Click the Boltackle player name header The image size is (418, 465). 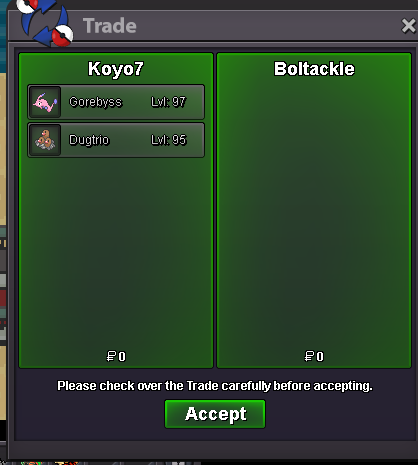click(x=314, y=69)
